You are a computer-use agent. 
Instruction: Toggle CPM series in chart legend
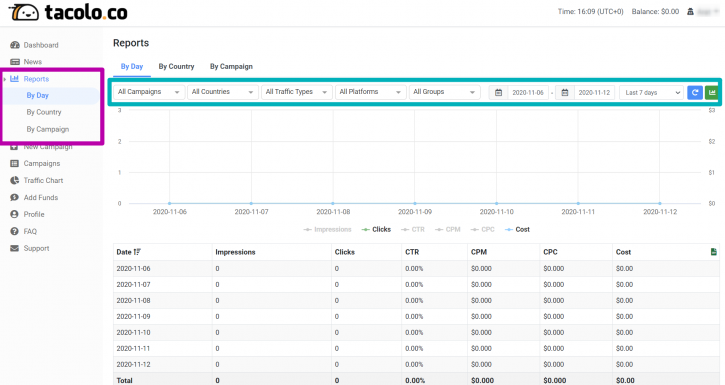[x=448, y=229]
